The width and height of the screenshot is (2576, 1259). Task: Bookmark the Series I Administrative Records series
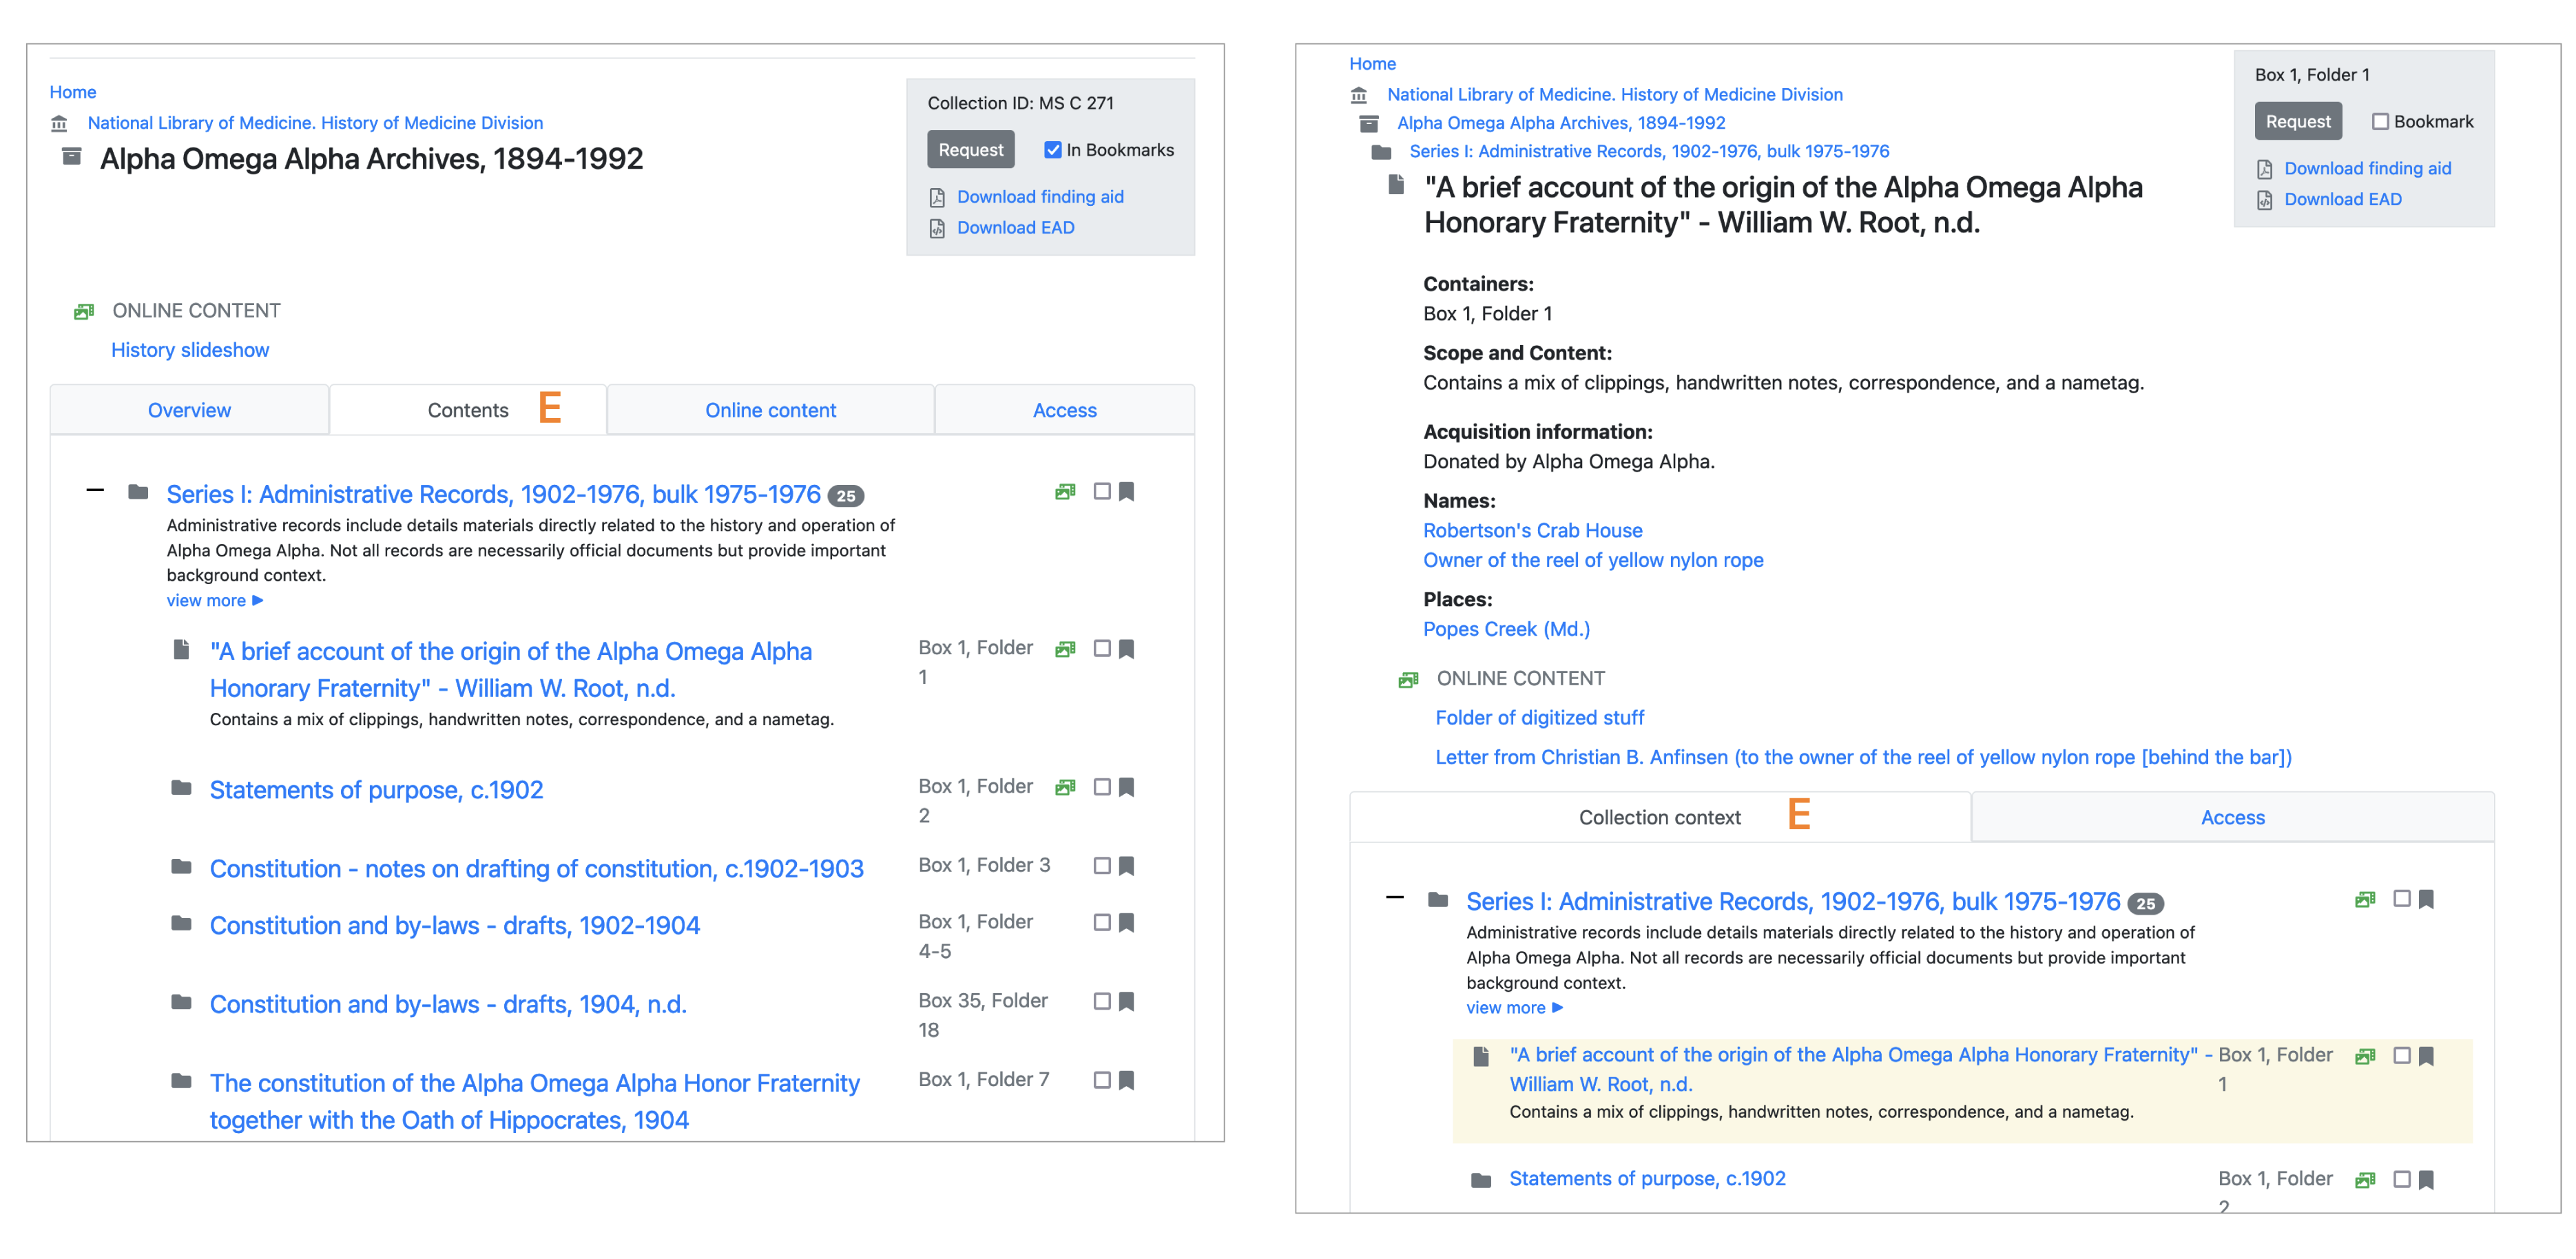1127,491
